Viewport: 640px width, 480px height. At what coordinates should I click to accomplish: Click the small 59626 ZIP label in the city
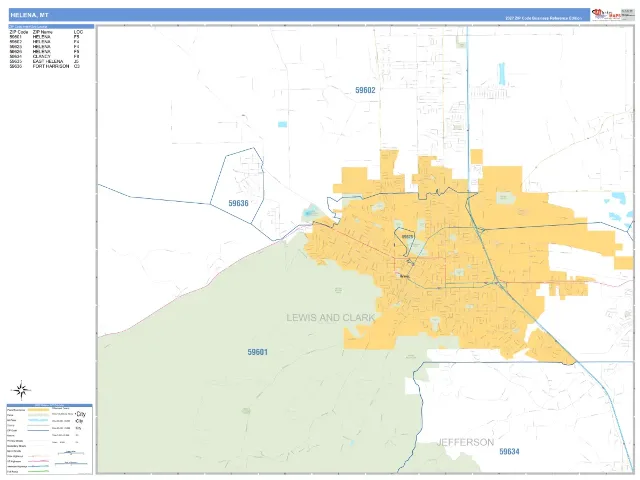point(407,236)
